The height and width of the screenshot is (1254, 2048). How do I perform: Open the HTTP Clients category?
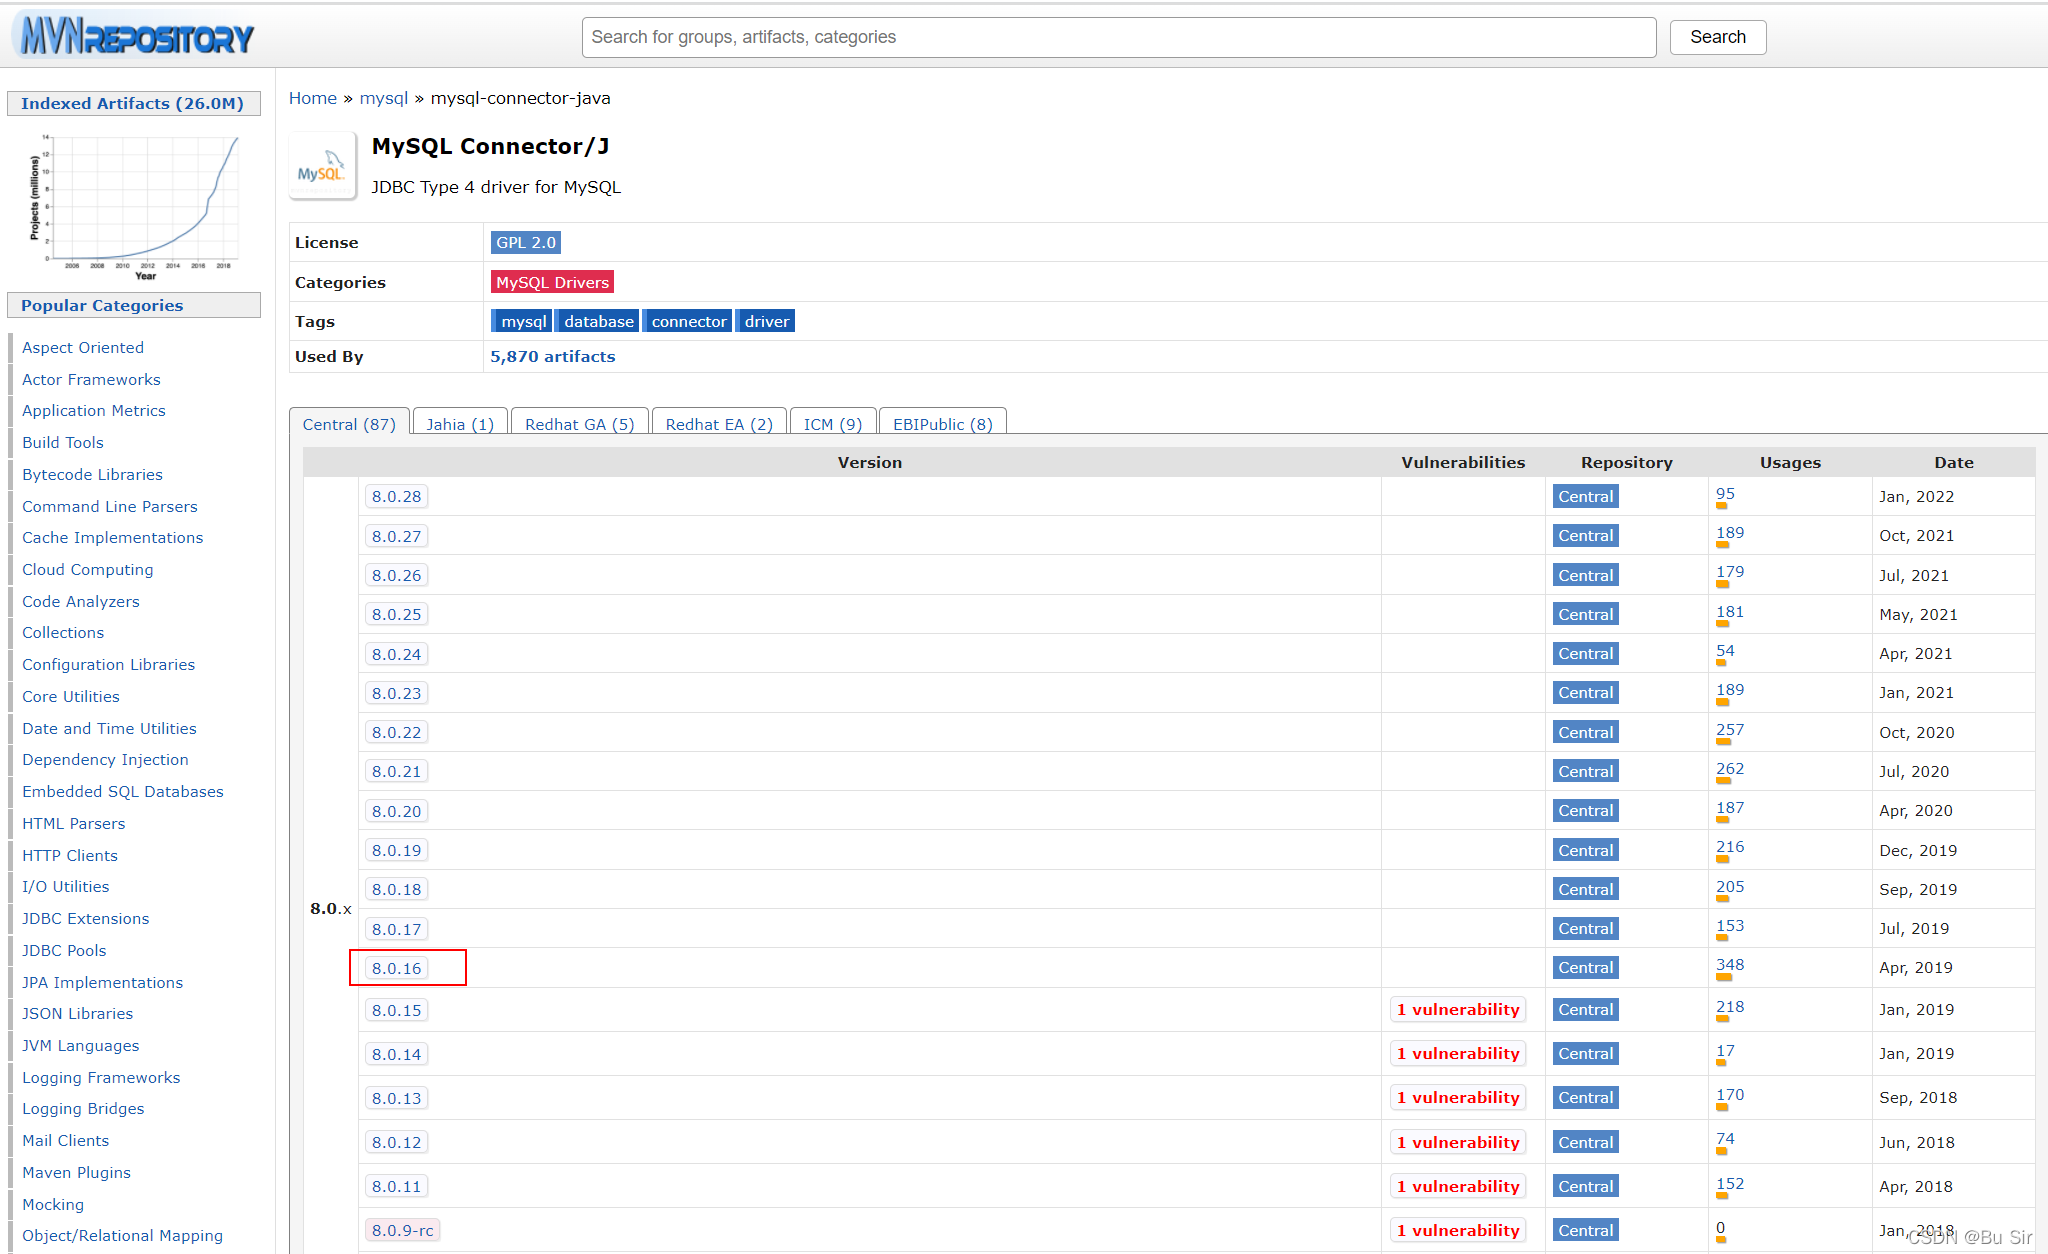[x=70, y=855]
